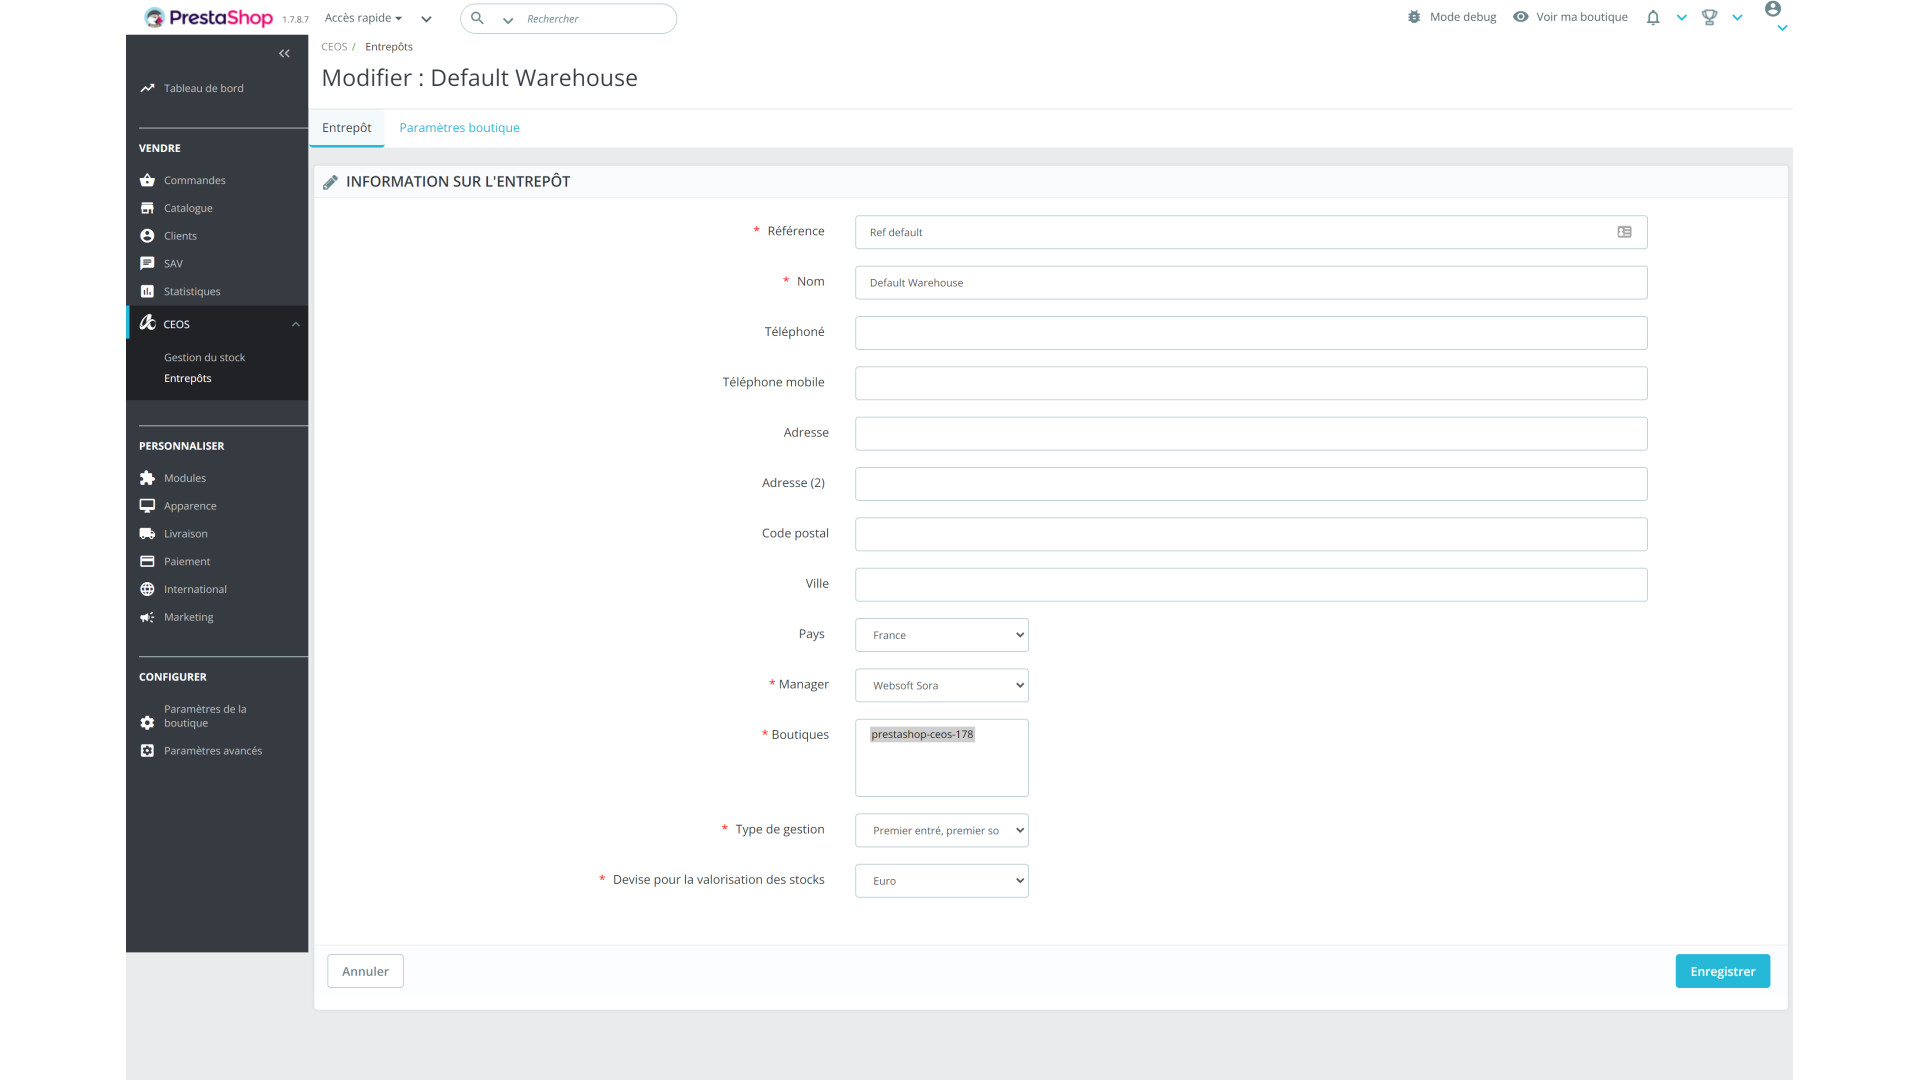Open the Type de gestion dropdown
Image resolution: width=1920 pixels, height=1080 pixels.
tap(941, 831)
